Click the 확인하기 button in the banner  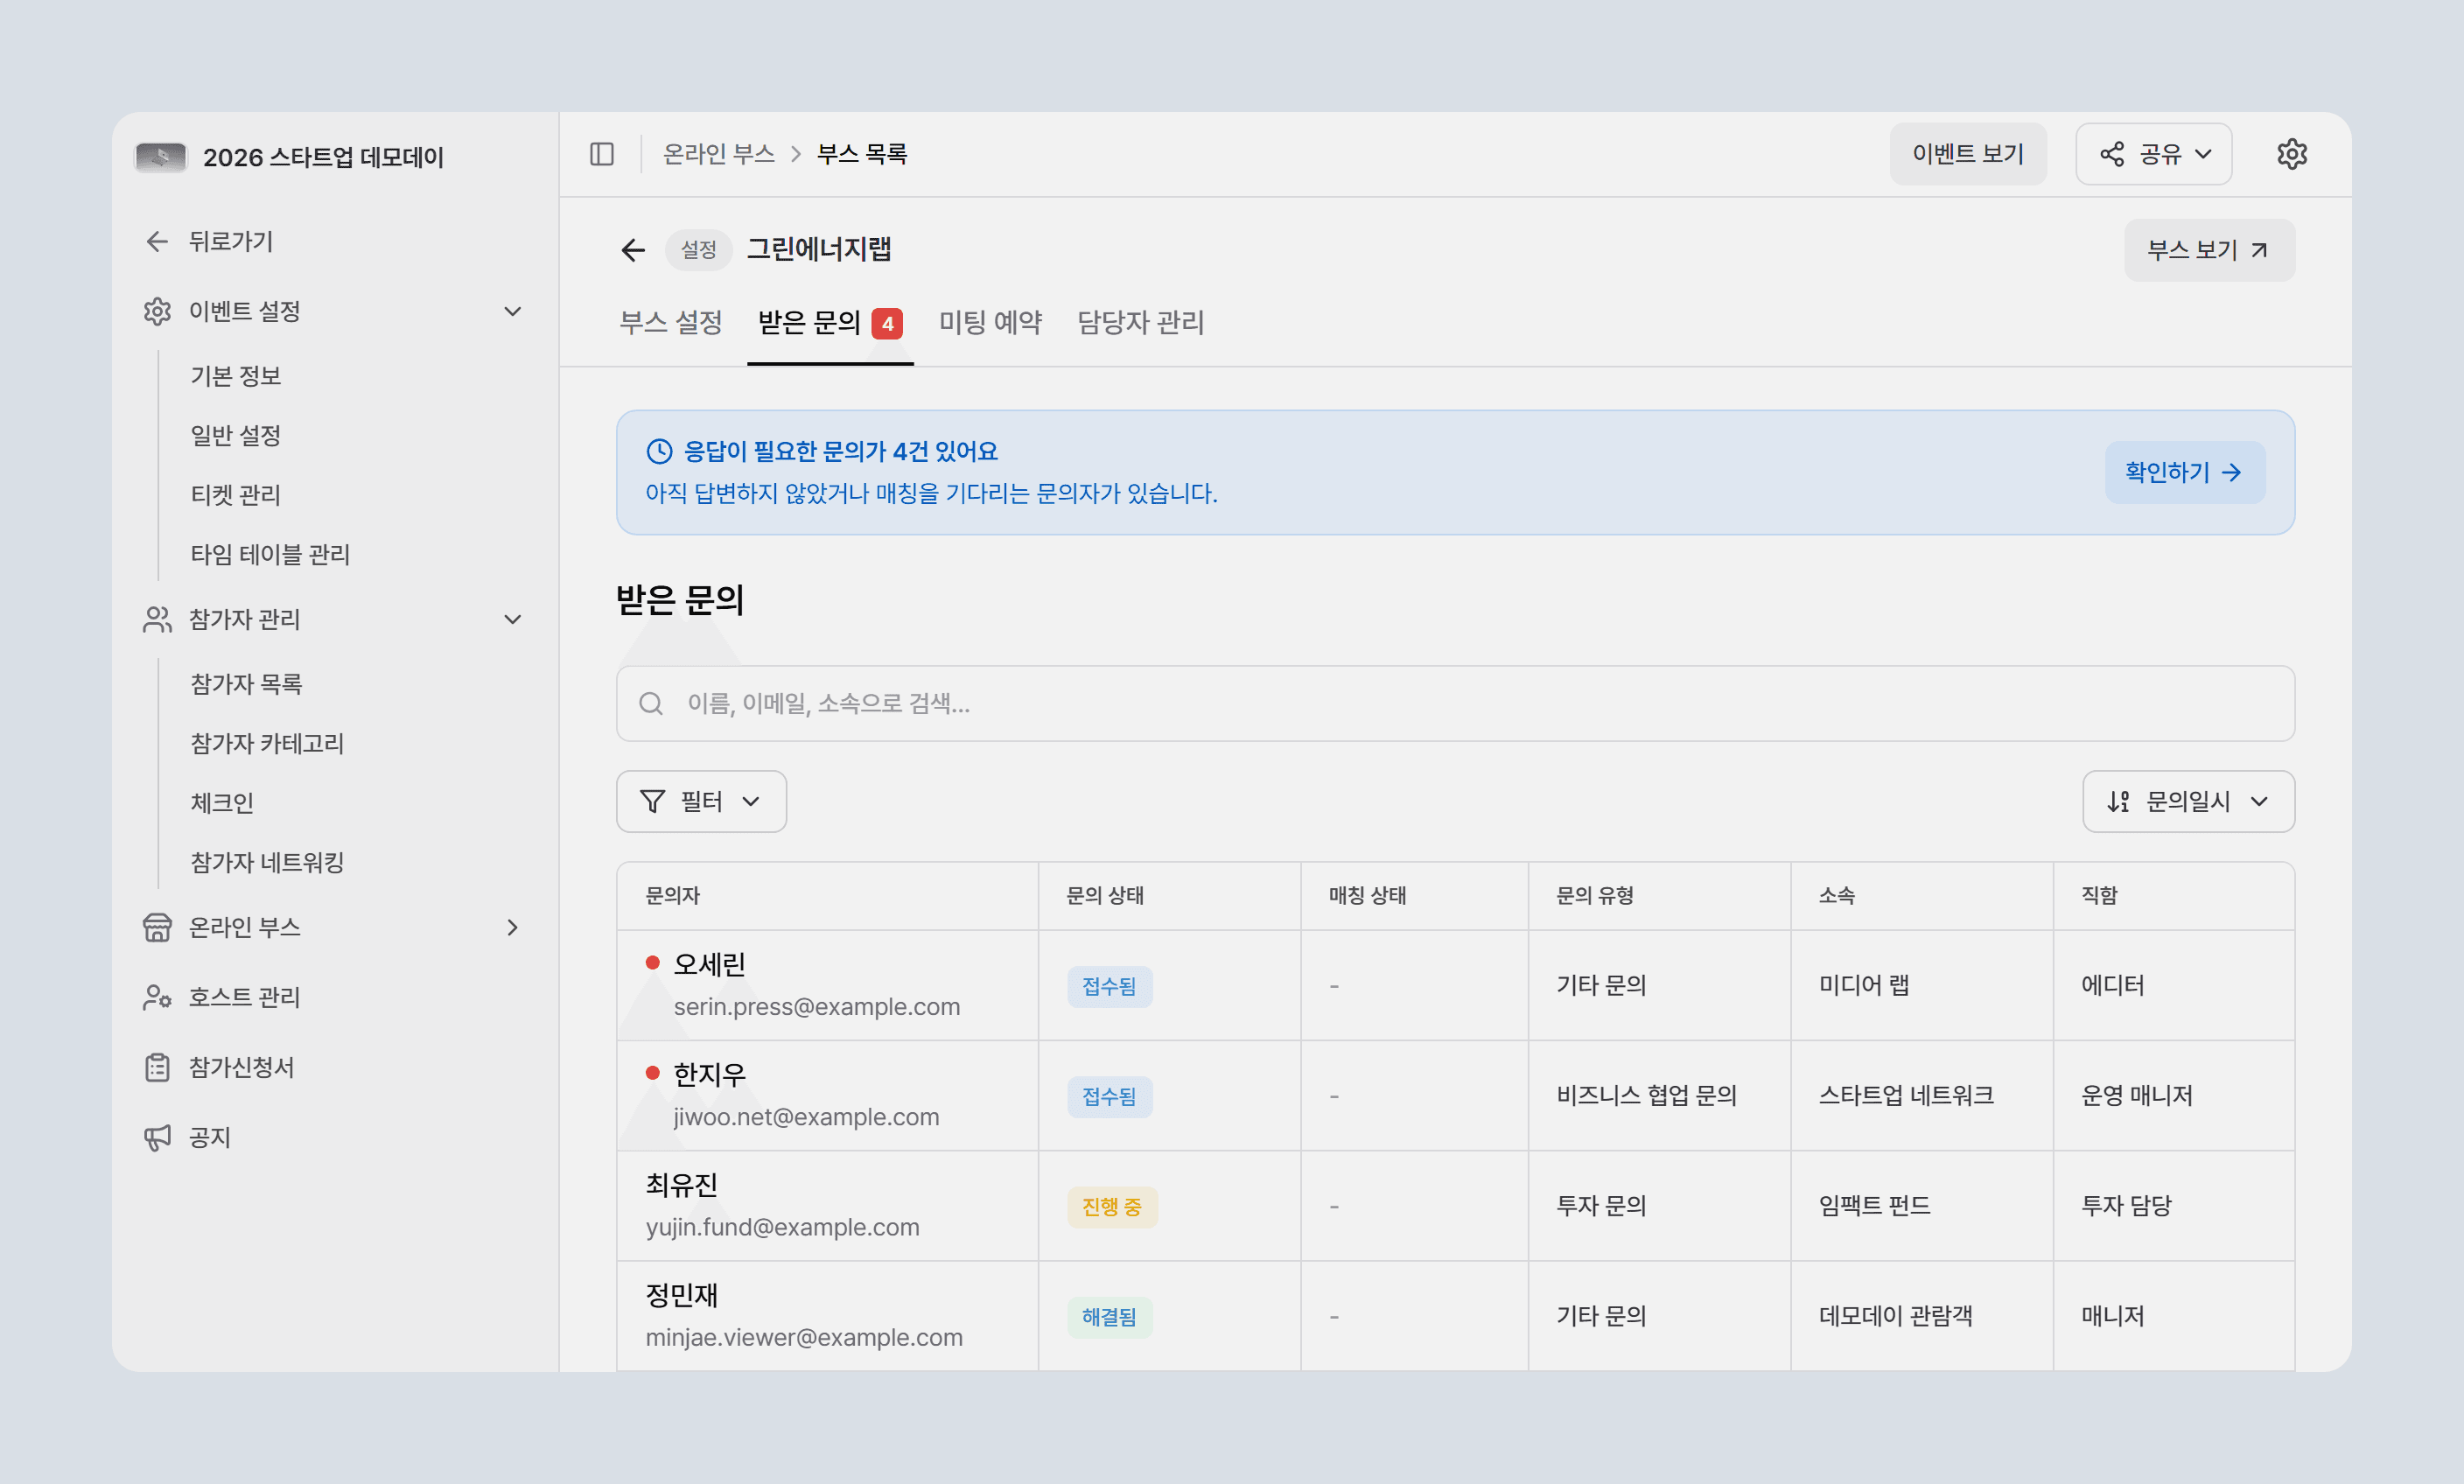click(x=2184, y=472)
